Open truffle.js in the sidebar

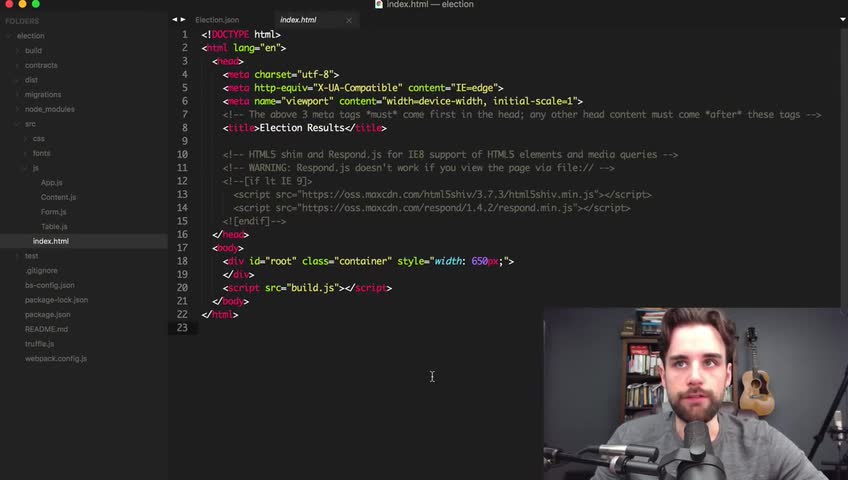[x=39, y=343]
